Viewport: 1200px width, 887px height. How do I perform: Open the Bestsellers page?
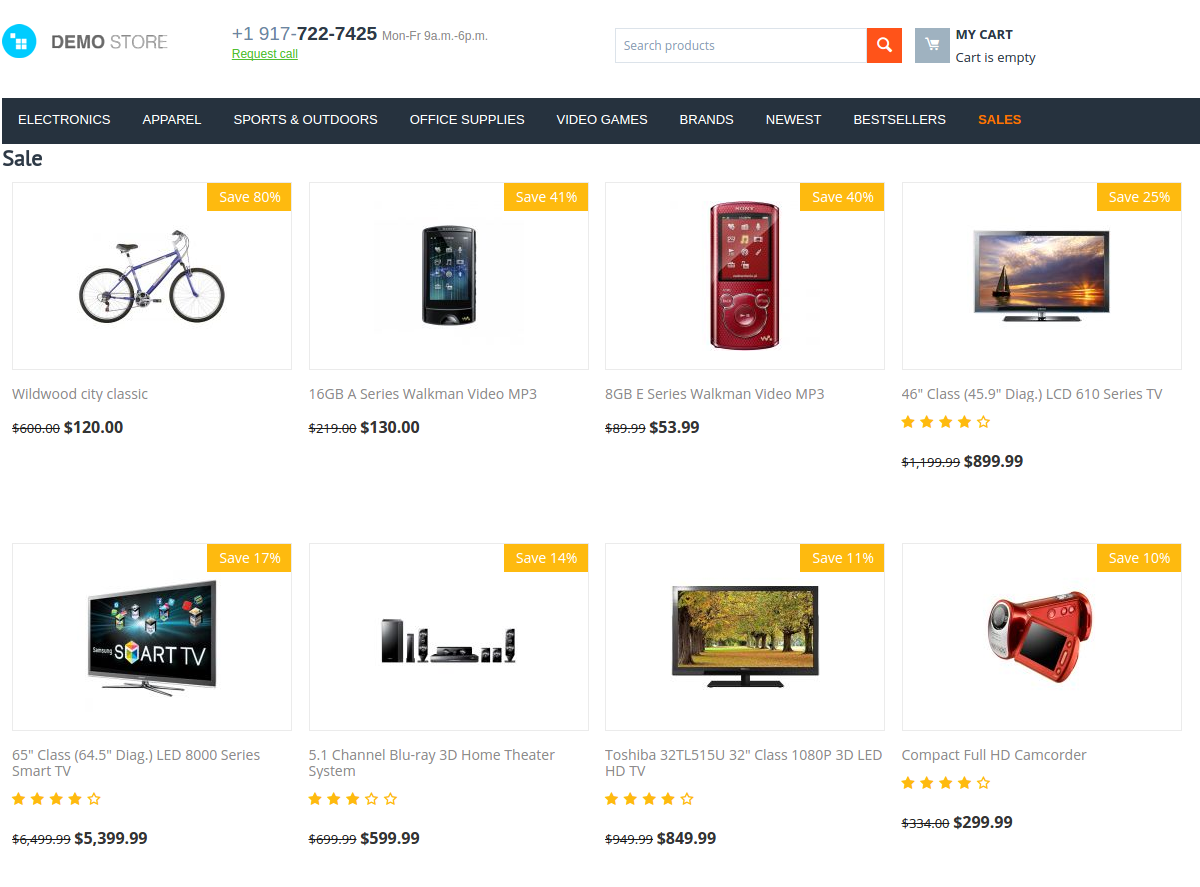click(x=899, y=120)
